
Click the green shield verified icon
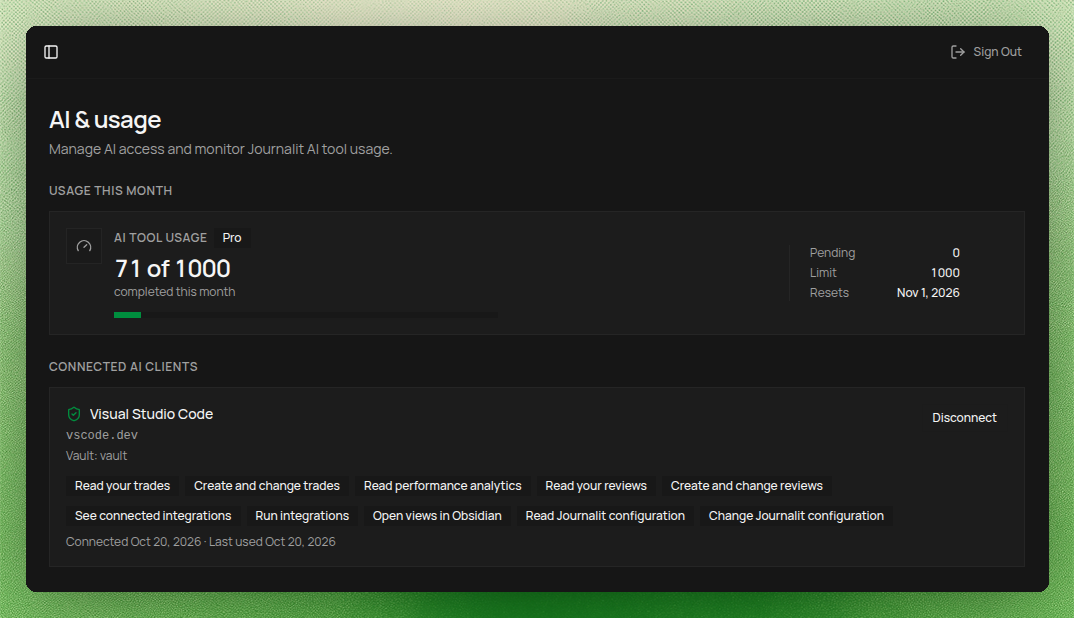point(74,414)
